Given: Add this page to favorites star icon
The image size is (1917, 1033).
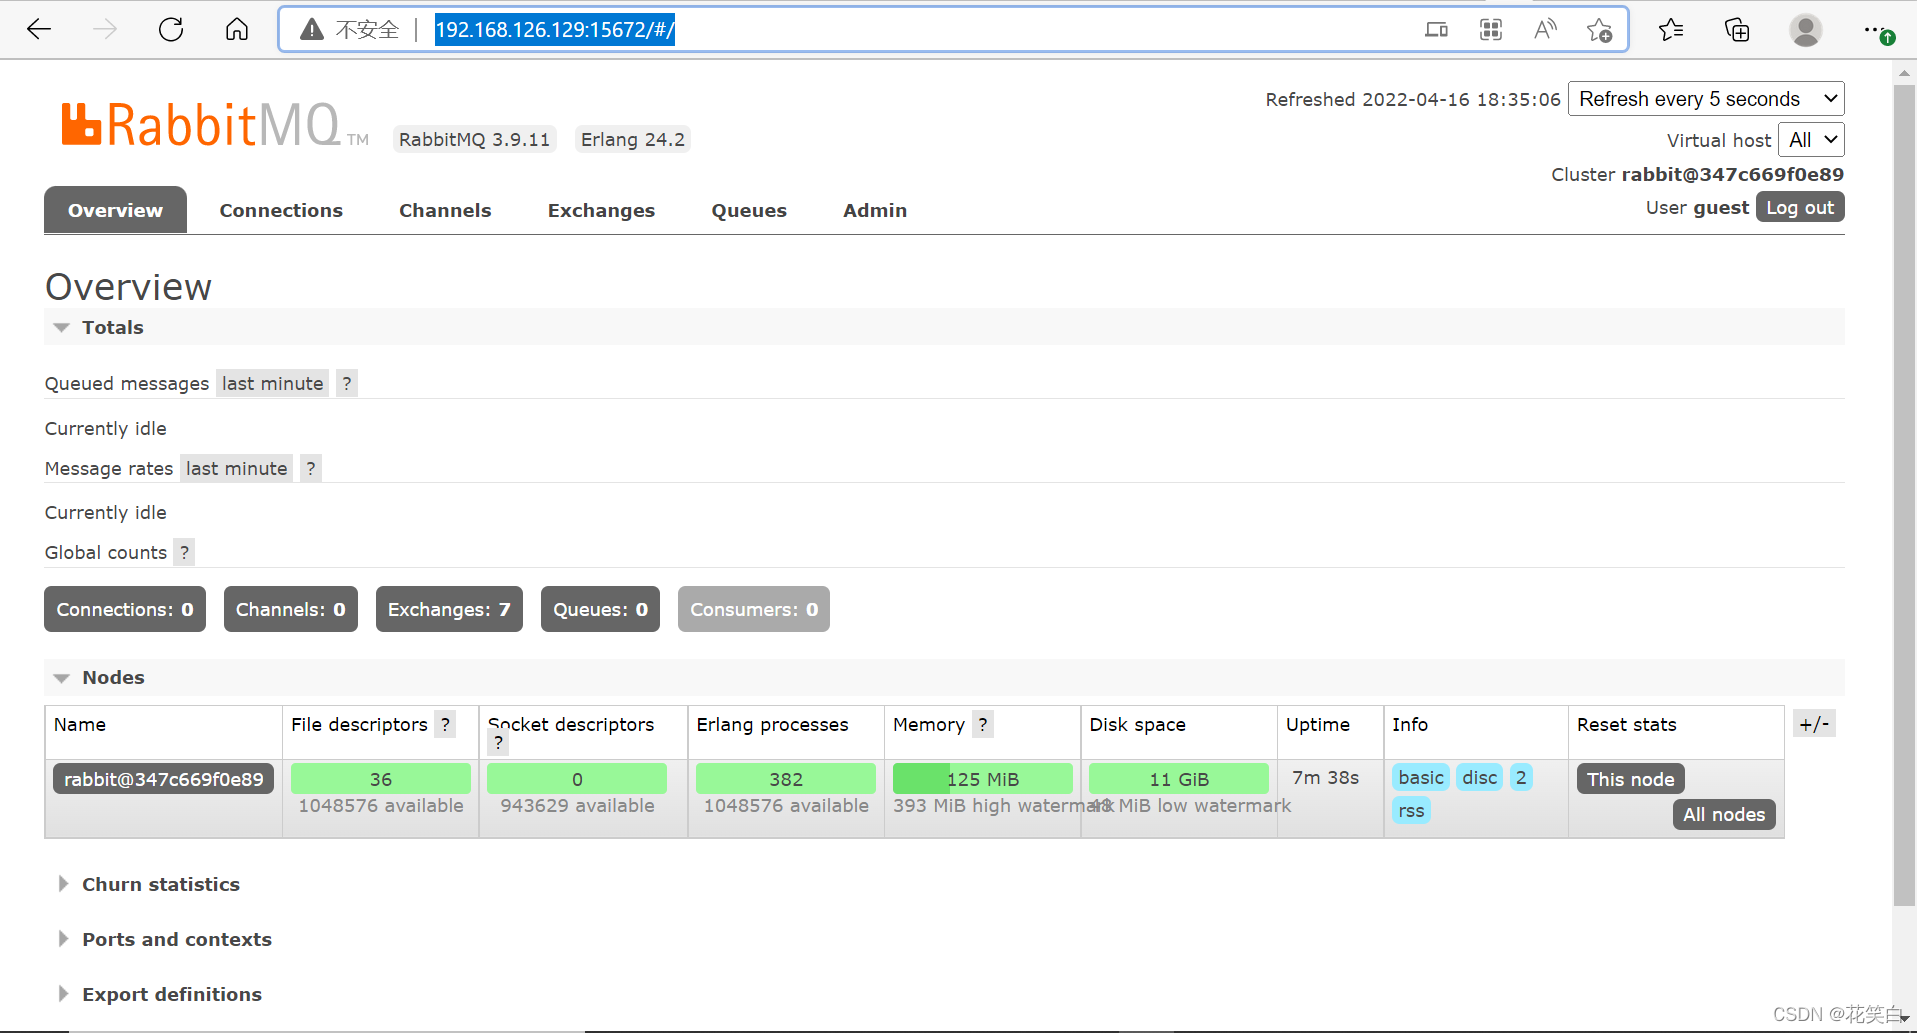Looking at the screenshot, I should tap(1599, 30).
